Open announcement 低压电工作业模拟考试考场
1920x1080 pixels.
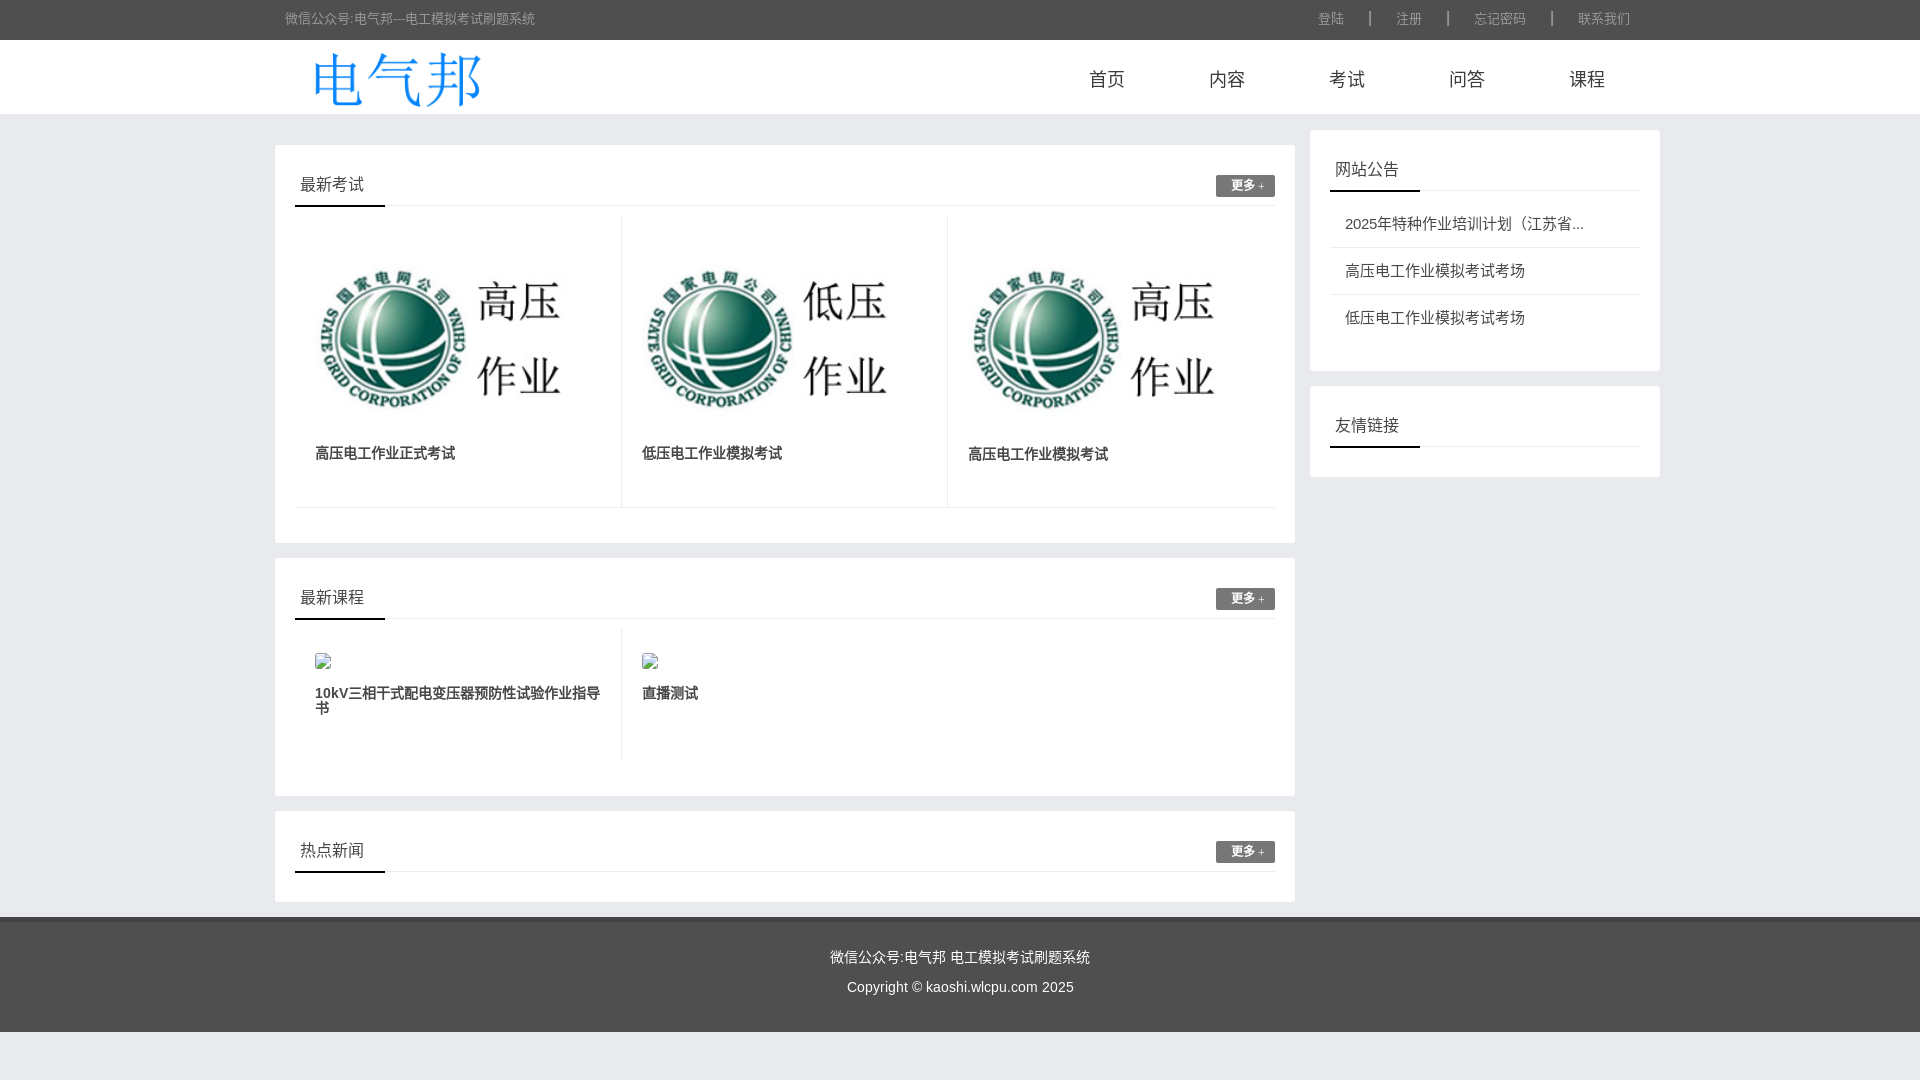1435,318
